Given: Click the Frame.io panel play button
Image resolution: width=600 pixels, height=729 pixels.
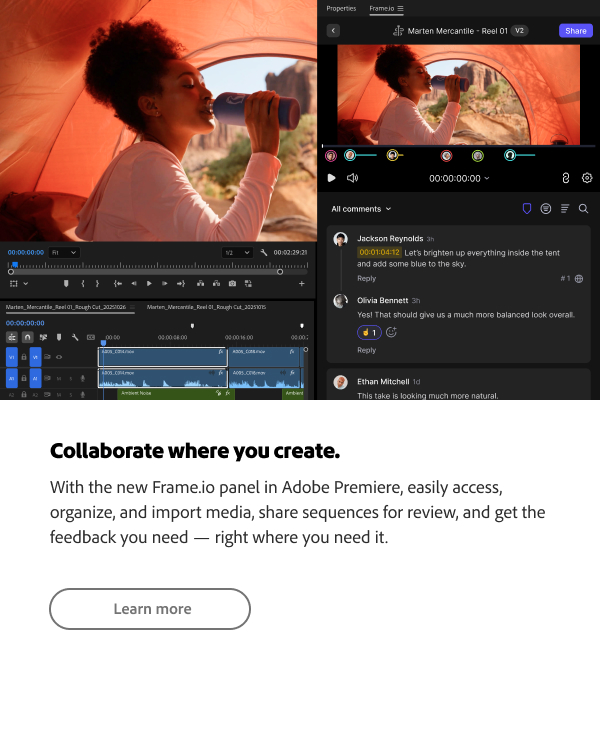Looking at the screenshot, I should point(331,178).
